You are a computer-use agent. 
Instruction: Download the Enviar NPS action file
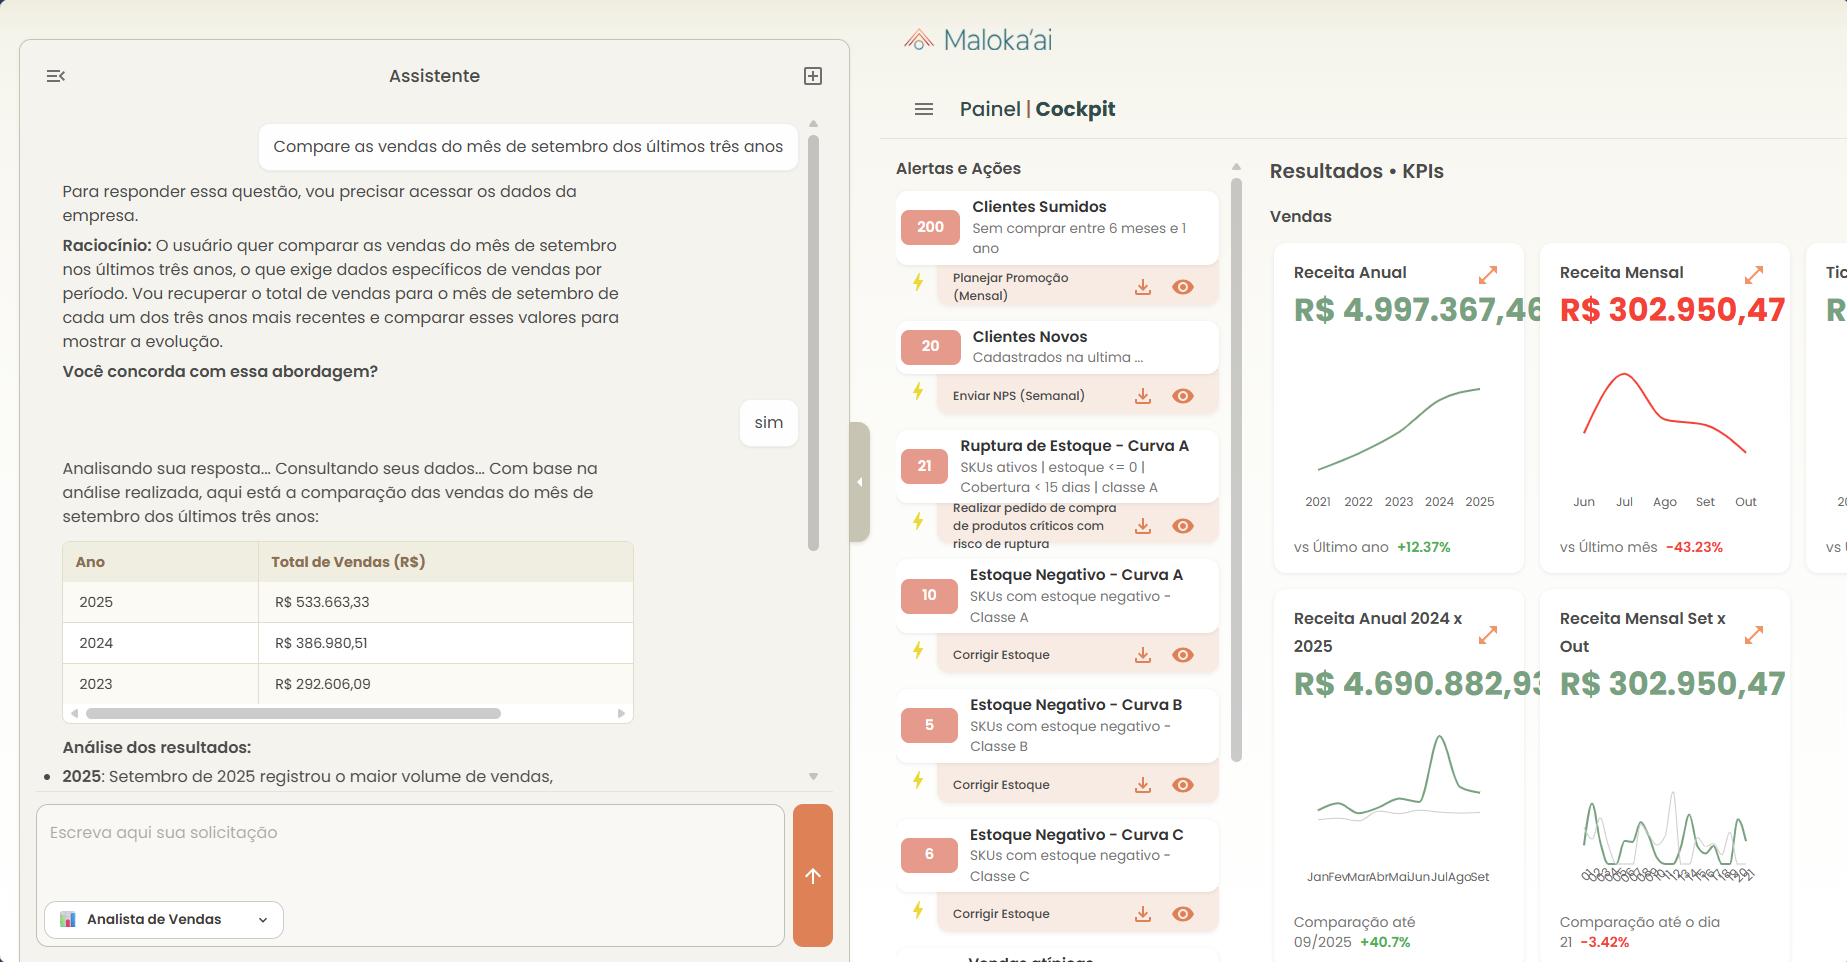click(1143, 396)
